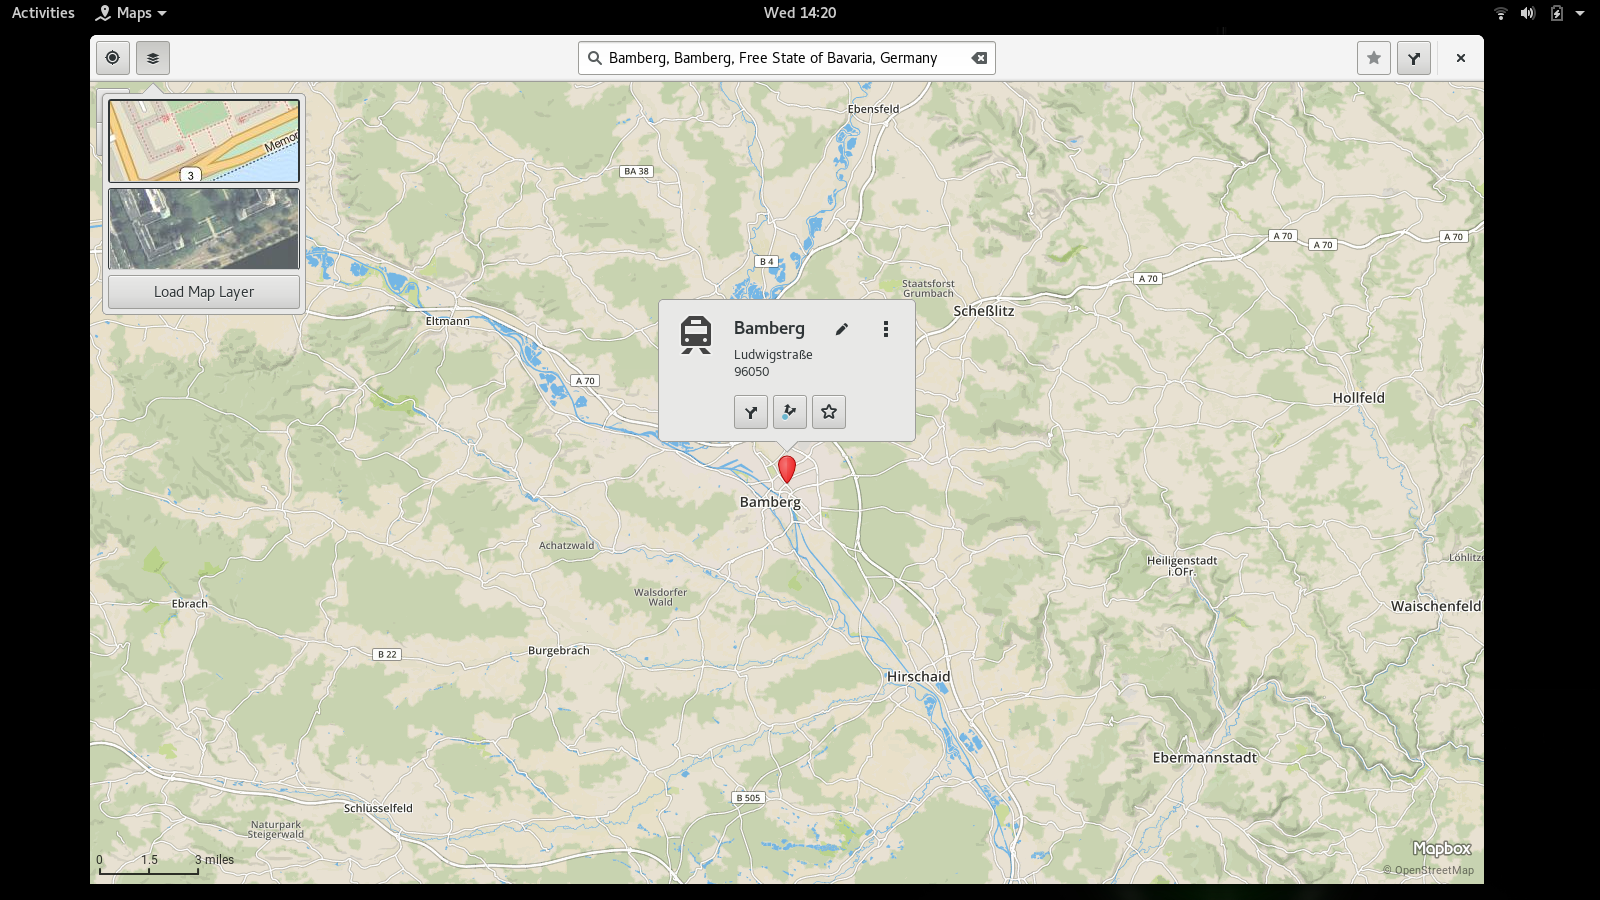Click the red map marker pin
The height and width of the screenshot is (900, 1600).
(x=787, y=468)
